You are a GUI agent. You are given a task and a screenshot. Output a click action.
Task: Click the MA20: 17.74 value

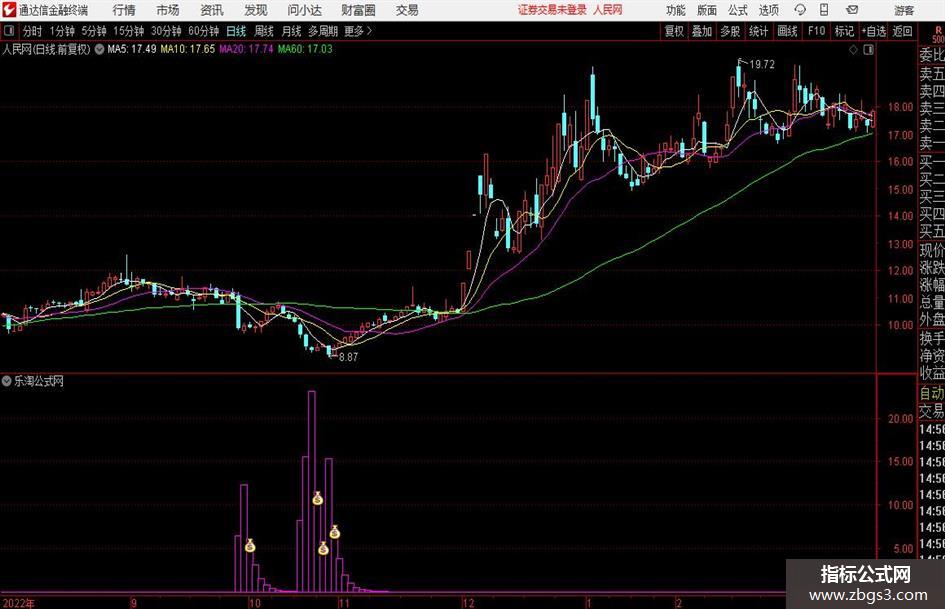(x=246, y=49)
